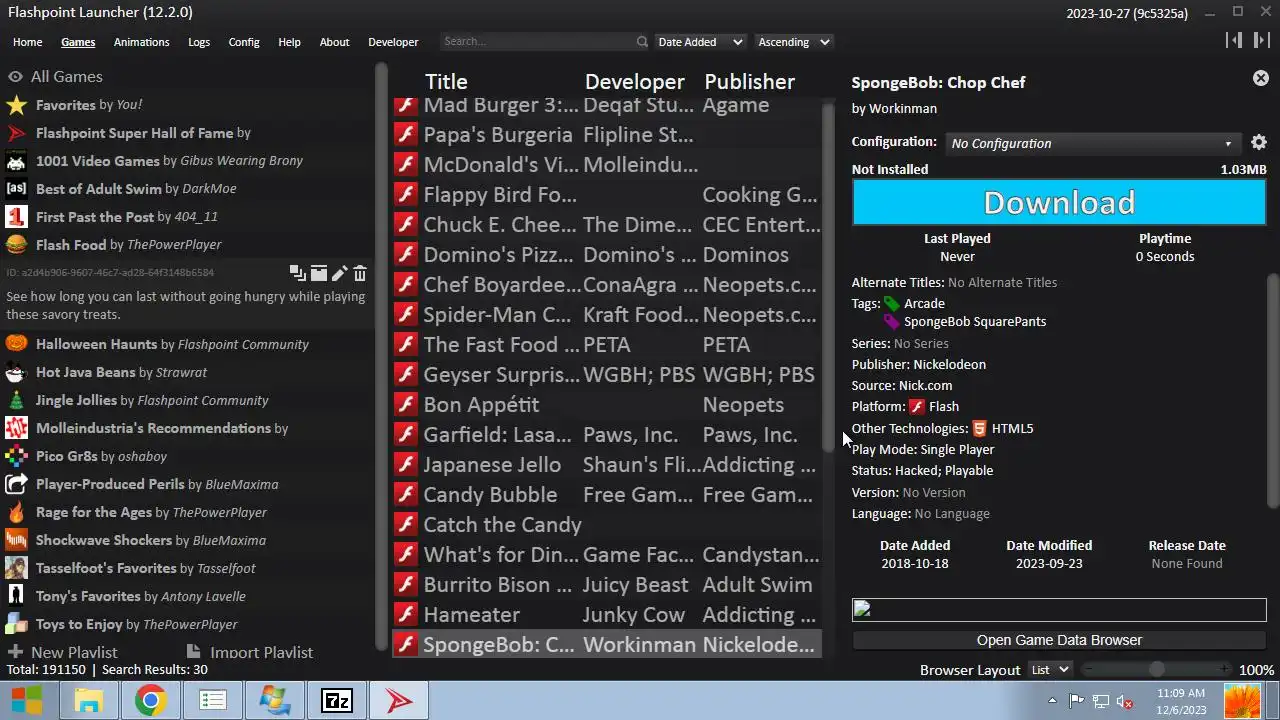
Task: Duplicate the Flash Food playlist
Action: [298, 273]
